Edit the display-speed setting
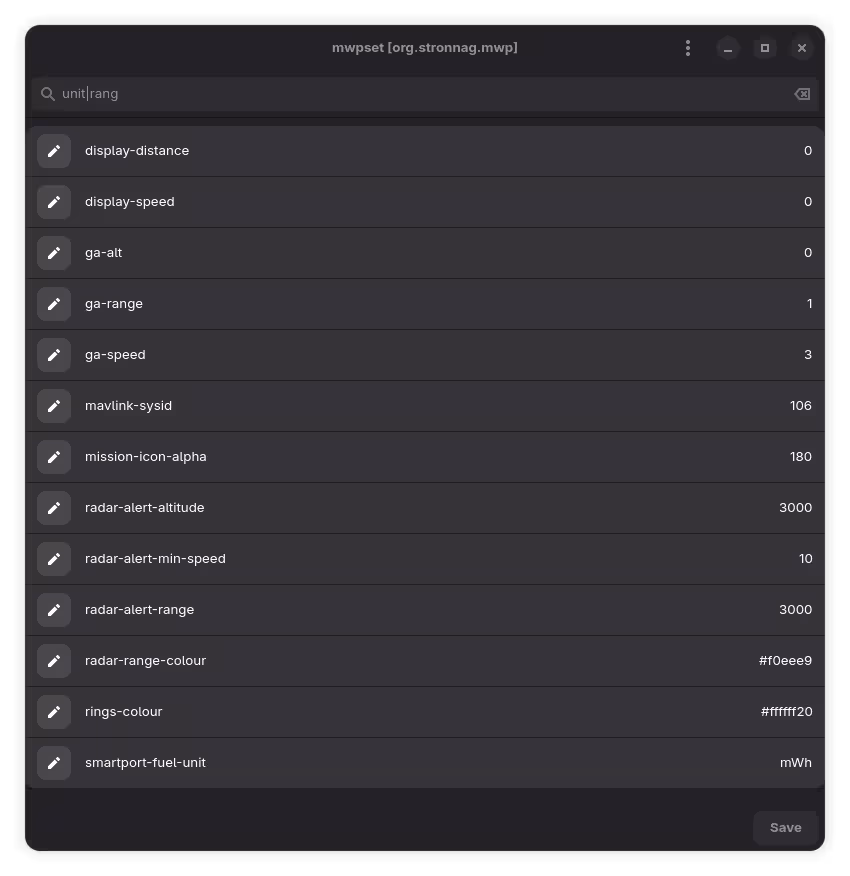Viewport: 850px width, 876px height. [54, 202]
